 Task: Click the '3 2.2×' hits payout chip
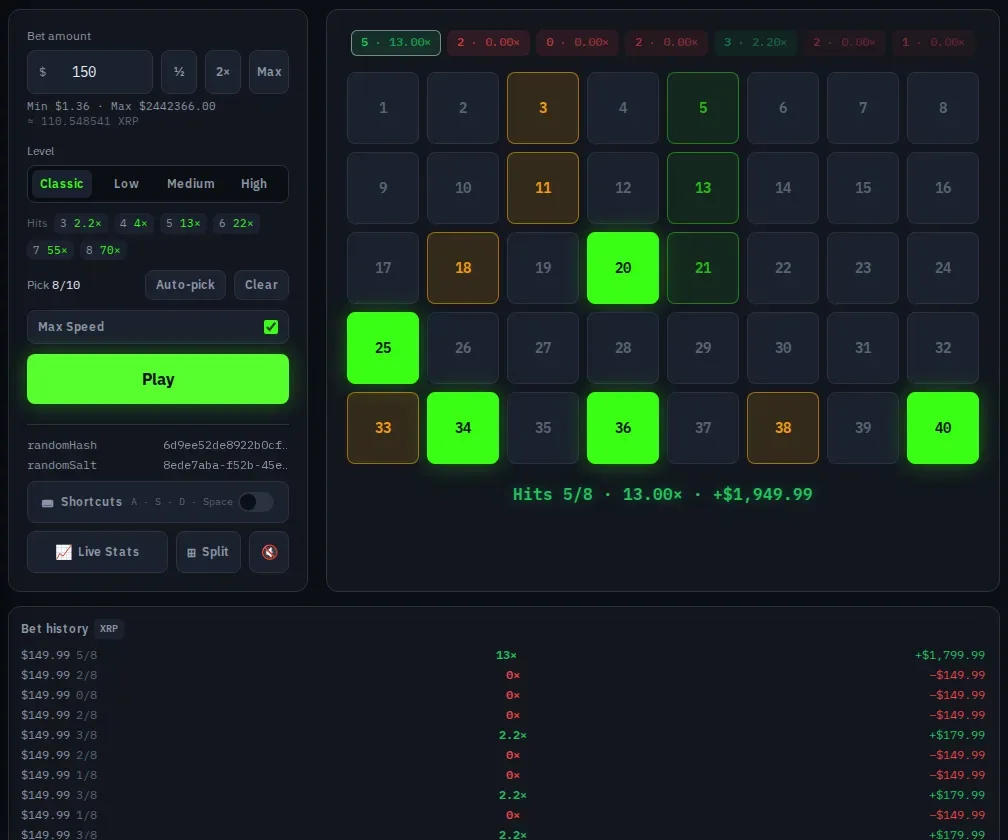coord(80,223)
